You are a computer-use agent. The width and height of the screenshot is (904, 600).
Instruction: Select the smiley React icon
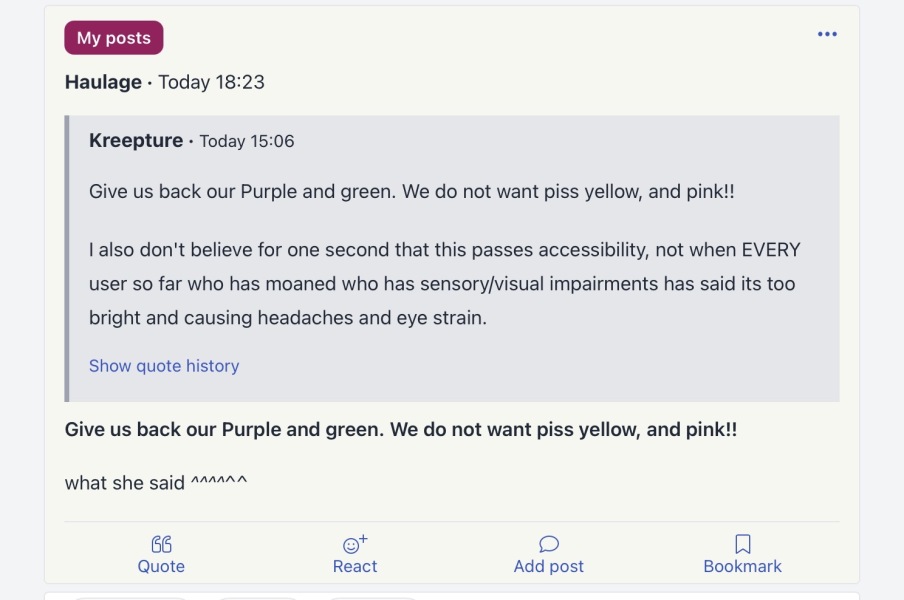[x=352, y=544]
